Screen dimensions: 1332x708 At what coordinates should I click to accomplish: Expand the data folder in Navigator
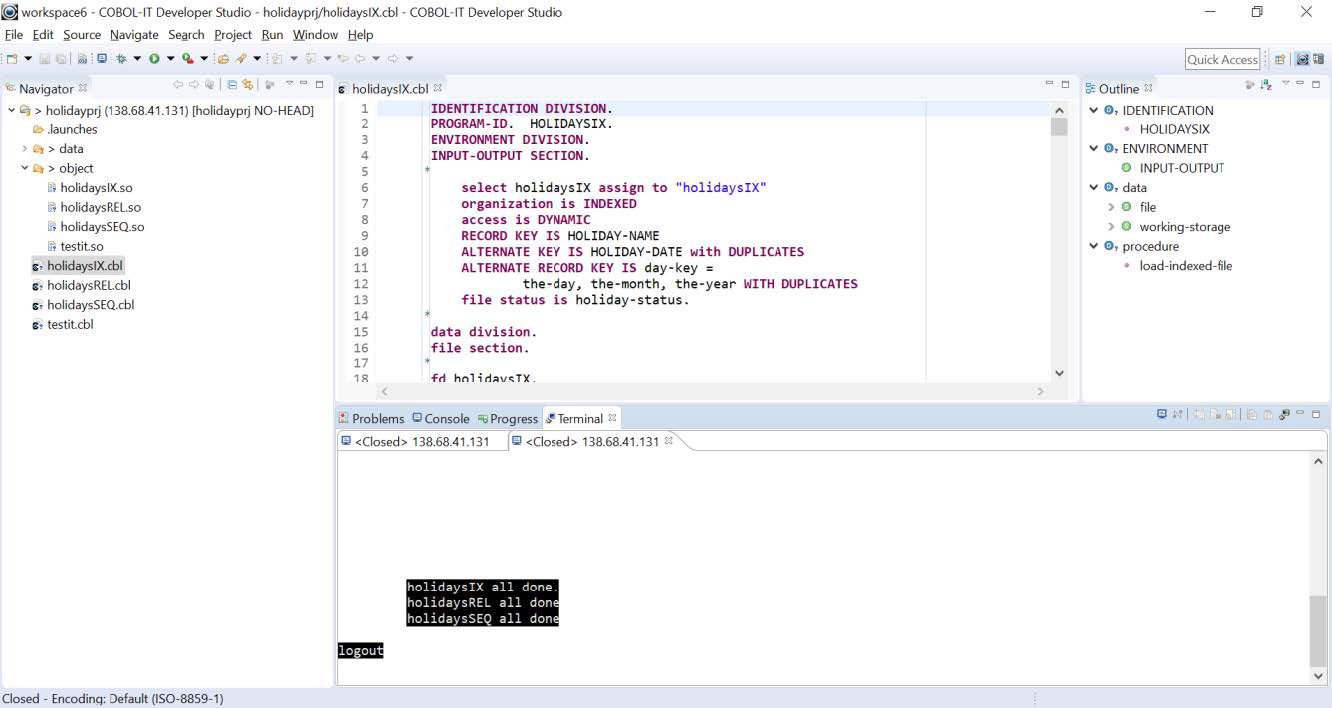[x=25, y=149]
